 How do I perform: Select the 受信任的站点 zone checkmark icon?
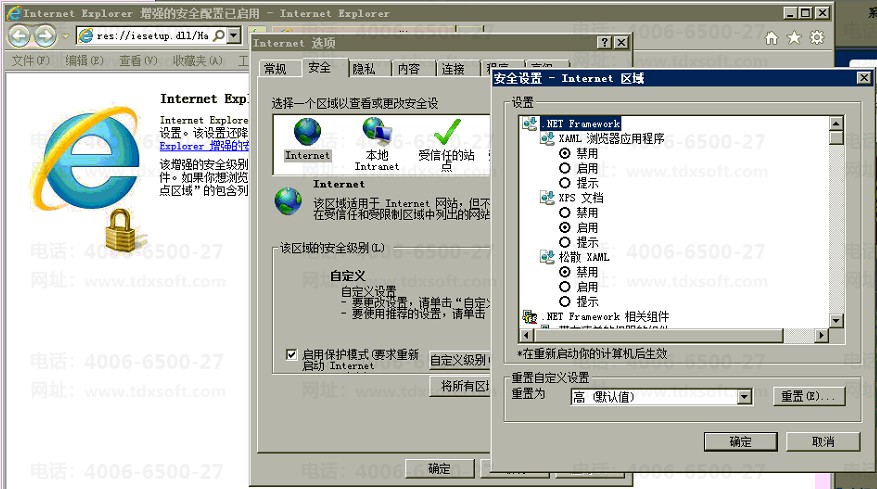point(446,132)
